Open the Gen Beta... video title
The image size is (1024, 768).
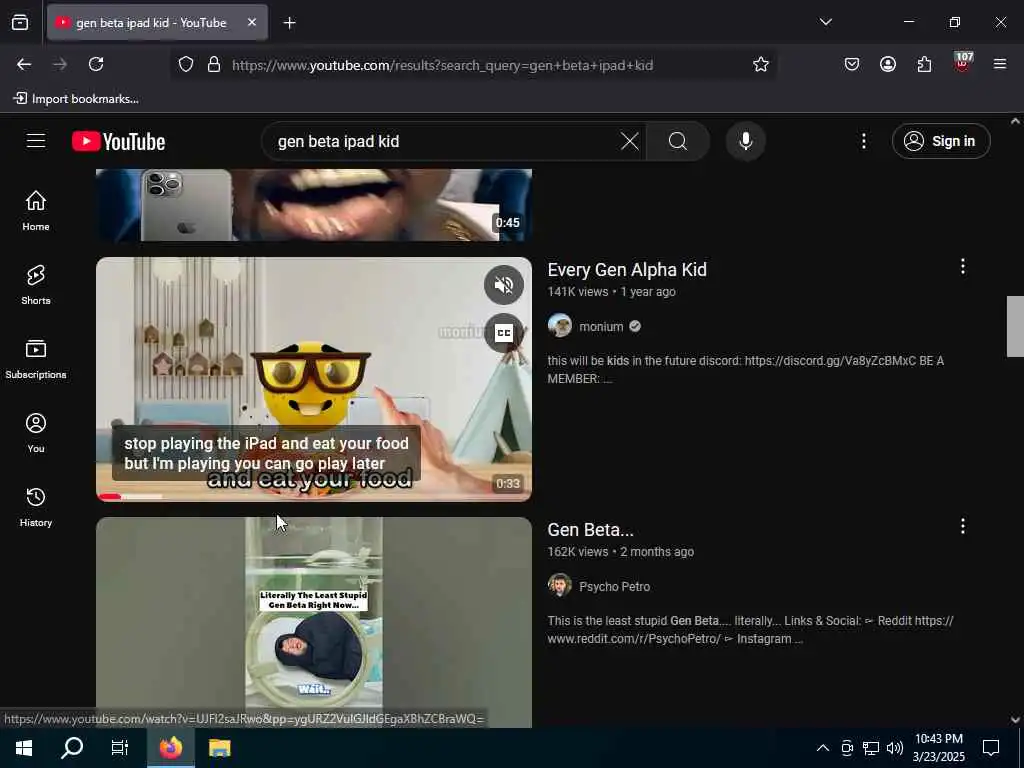coord(590,530)
